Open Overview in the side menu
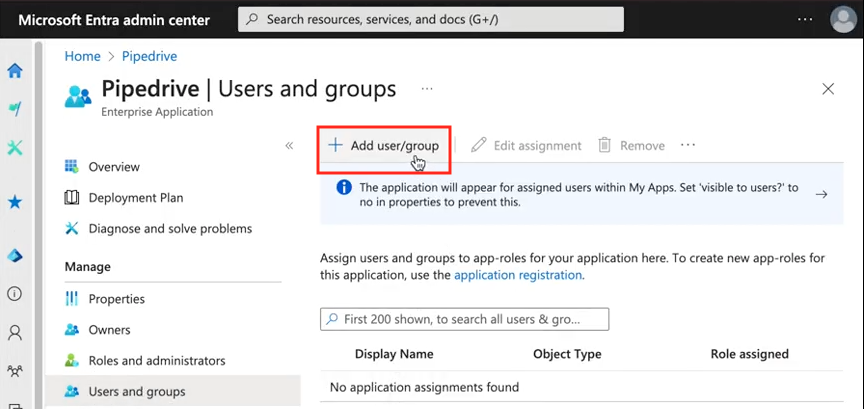This screenshot has height=409, width=864. pos(114,167)
